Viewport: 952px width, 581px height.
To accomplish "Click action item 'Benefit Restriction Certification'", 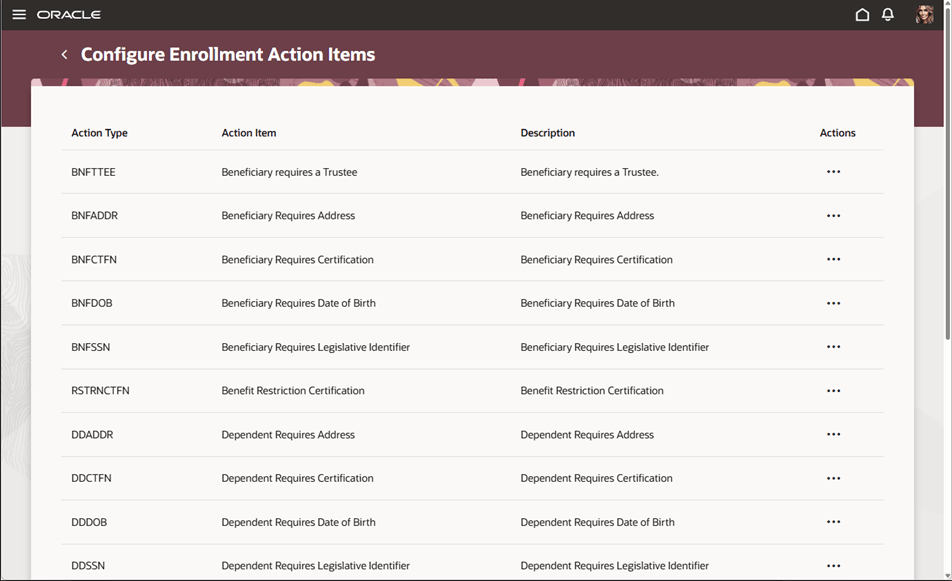I will coord(293,390).
